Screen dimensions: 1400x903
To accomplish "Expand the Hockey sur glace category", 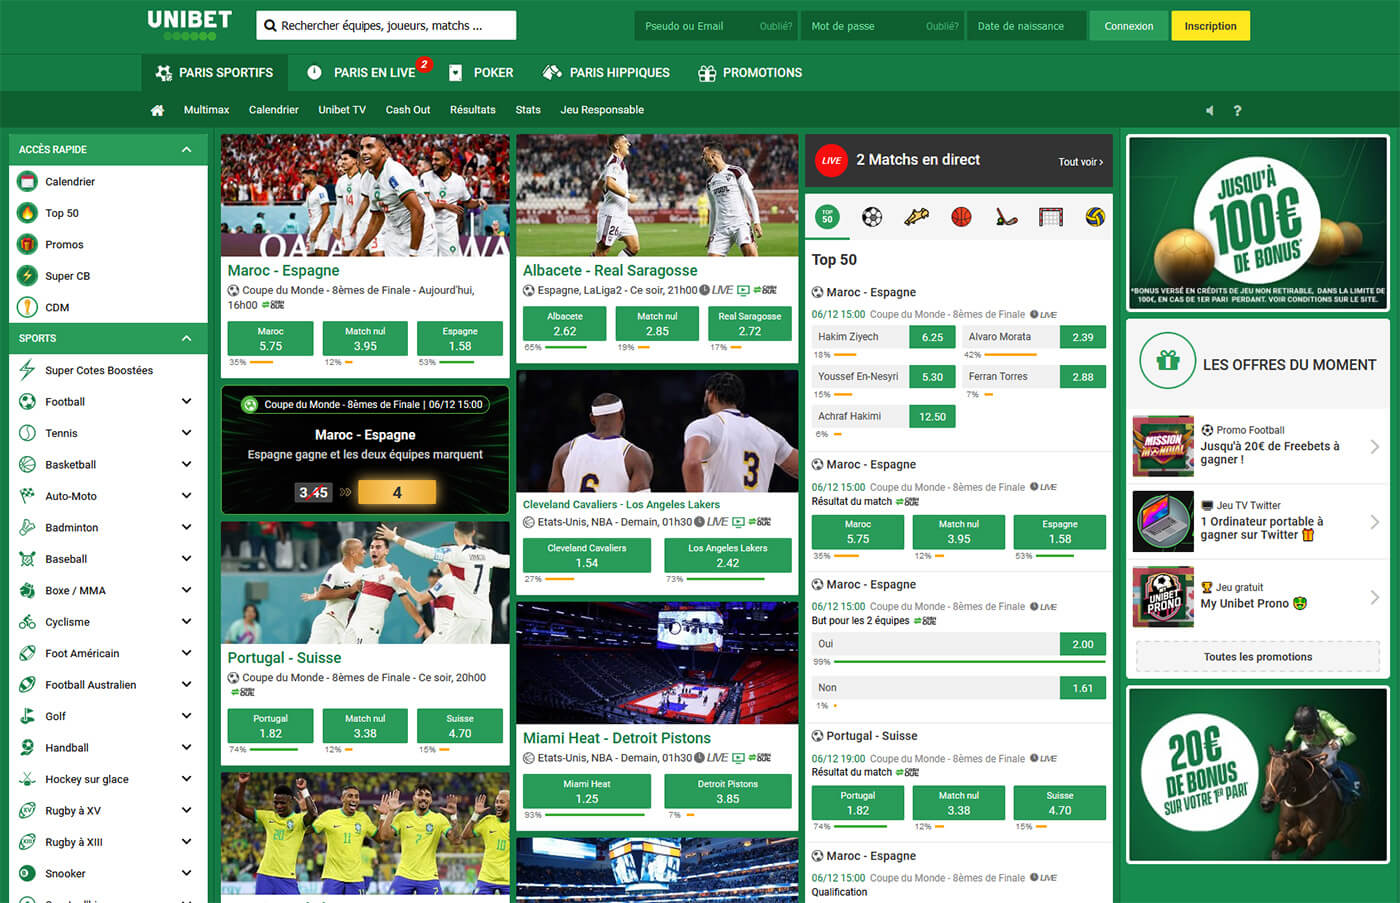I will click(186, 779).
